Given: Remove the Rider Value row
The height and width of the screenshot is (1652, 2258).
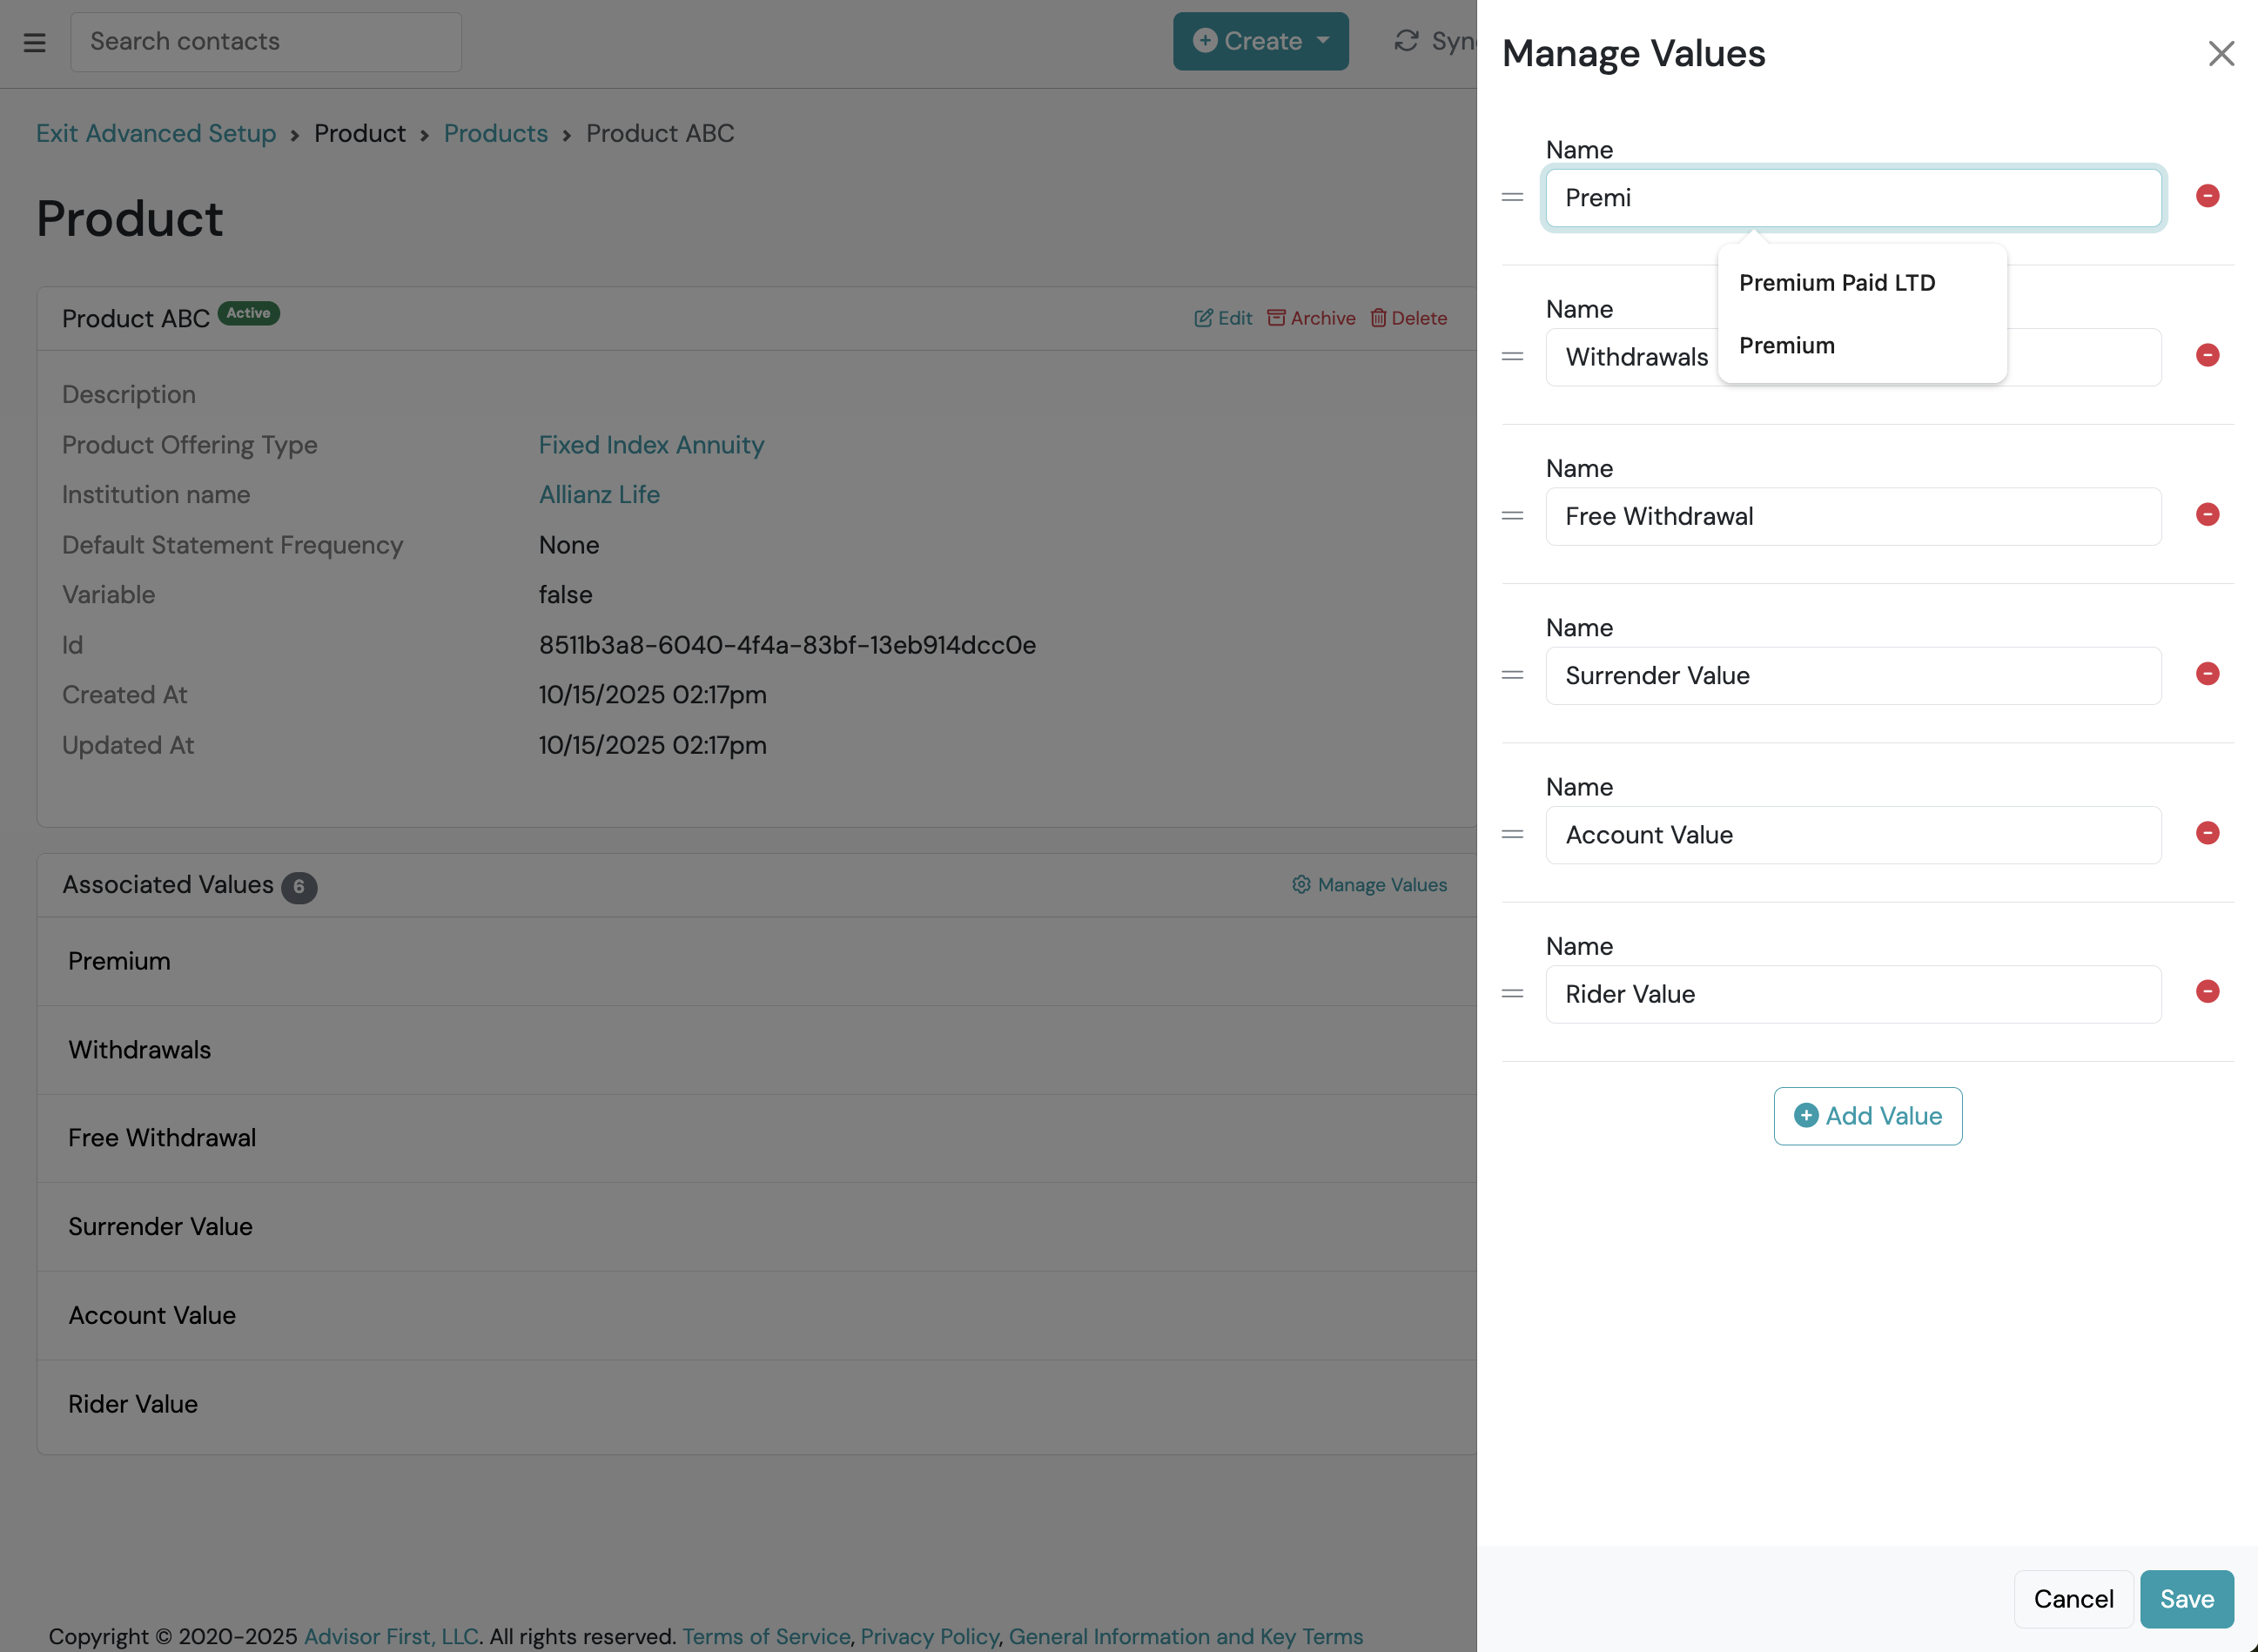Looking at the screenshot, I should (2207, 991).
